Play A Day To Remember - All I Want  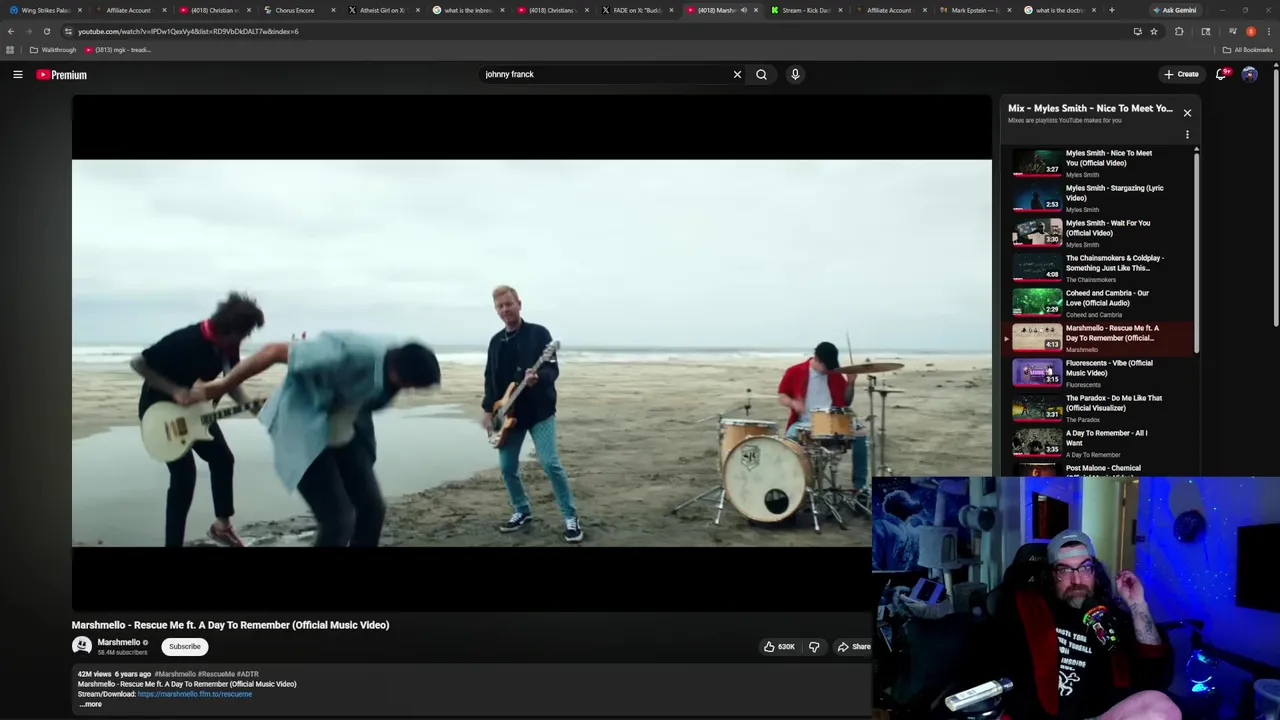coord(1100,443)
